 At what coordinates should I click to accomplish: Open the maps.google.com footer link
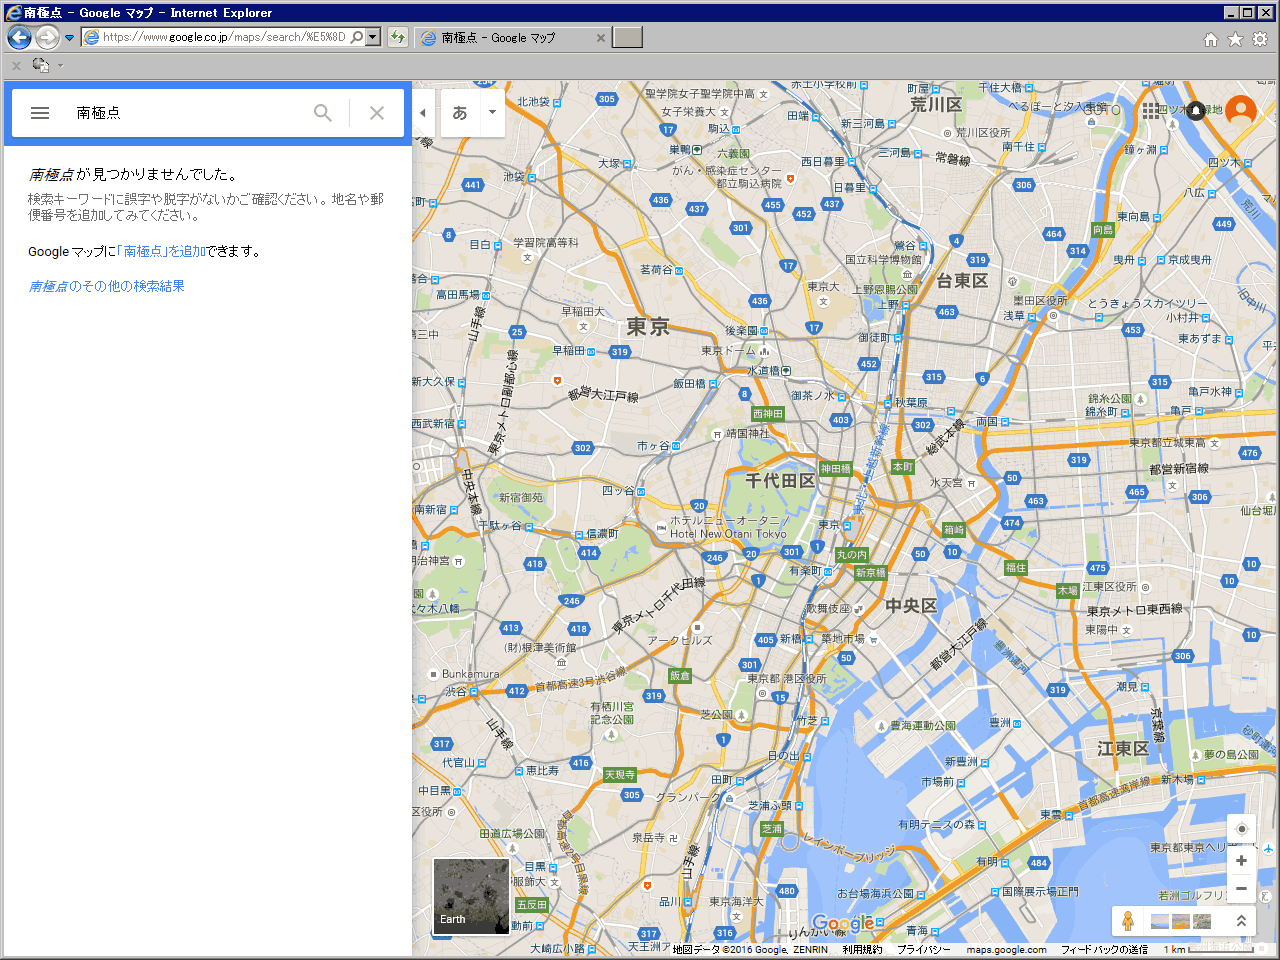(x=1006, y=950)
